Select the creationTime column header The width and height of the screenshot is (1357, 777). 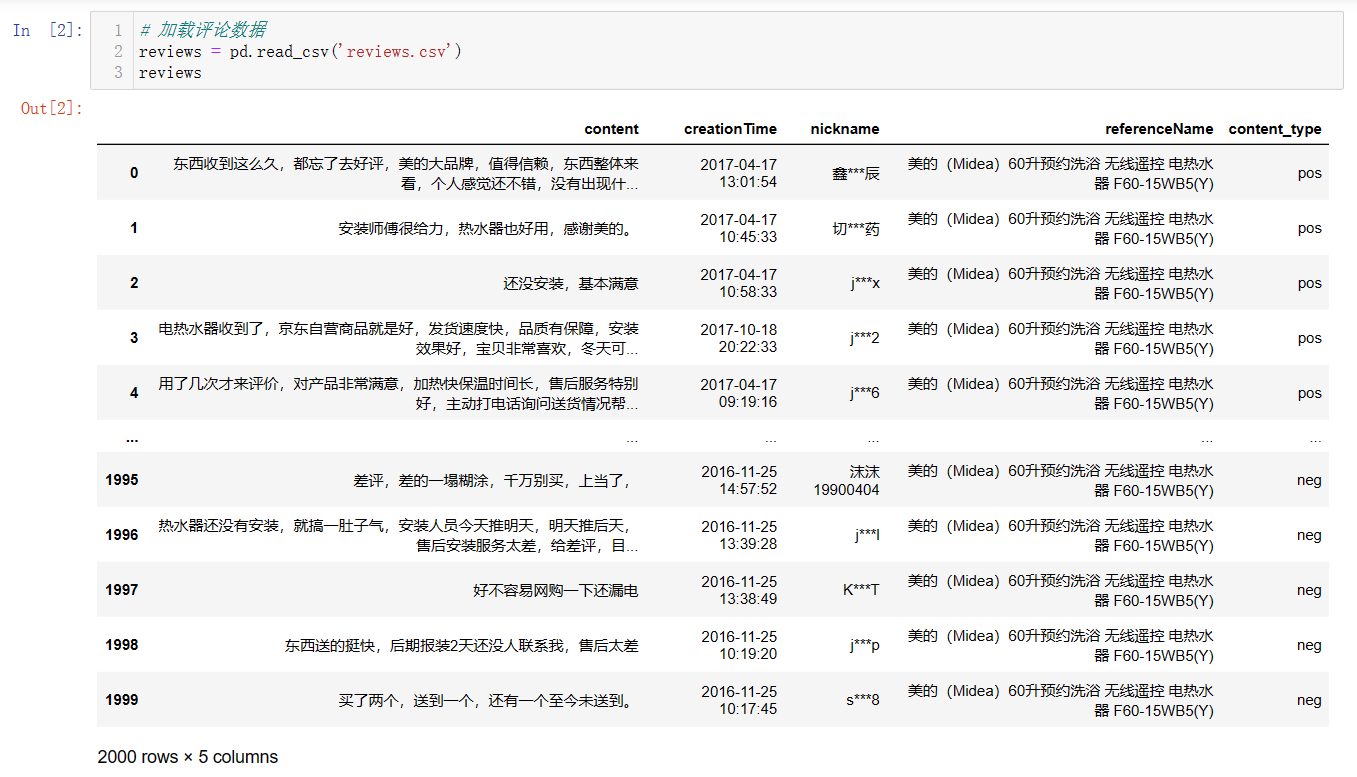731,129
